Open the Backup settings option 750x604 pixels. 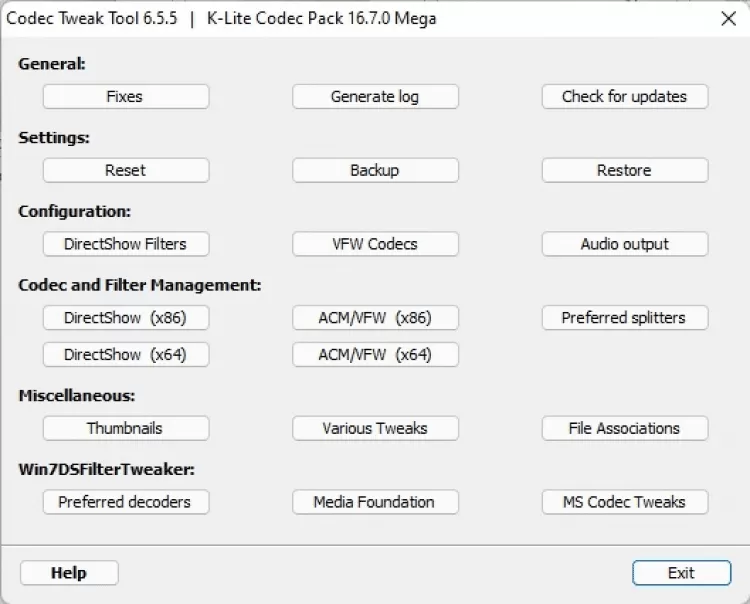click(375, 171)
